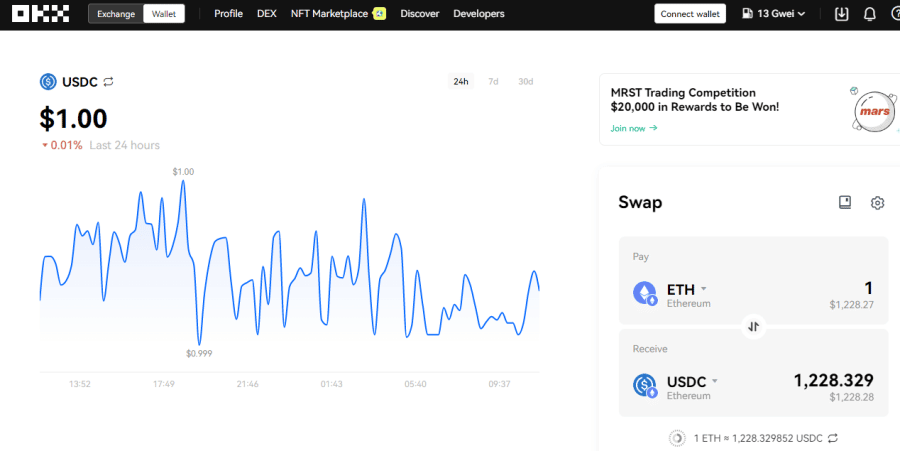Click Connect wallet button

(x=690, y=14)
